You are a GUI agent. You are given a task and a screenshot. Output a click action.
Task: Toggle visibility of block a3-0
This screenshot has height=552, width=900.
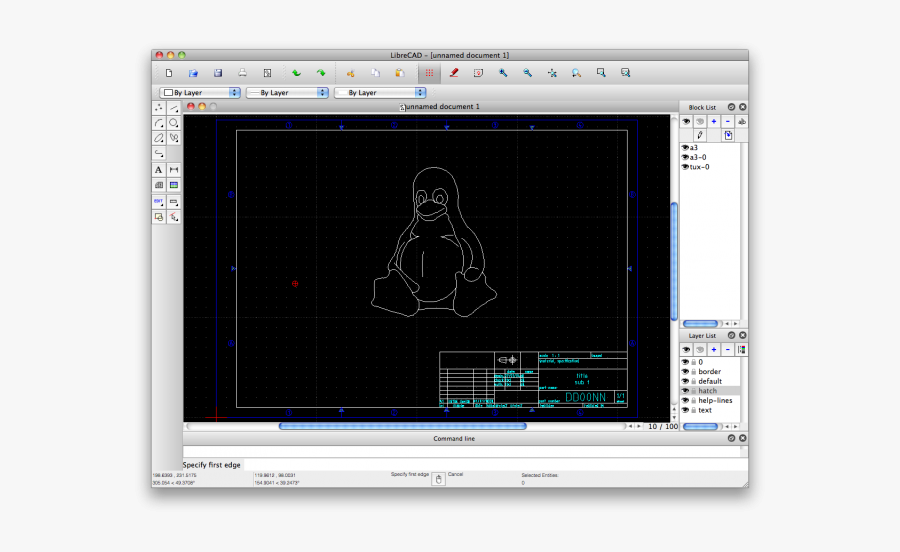[x=685, y=157]
